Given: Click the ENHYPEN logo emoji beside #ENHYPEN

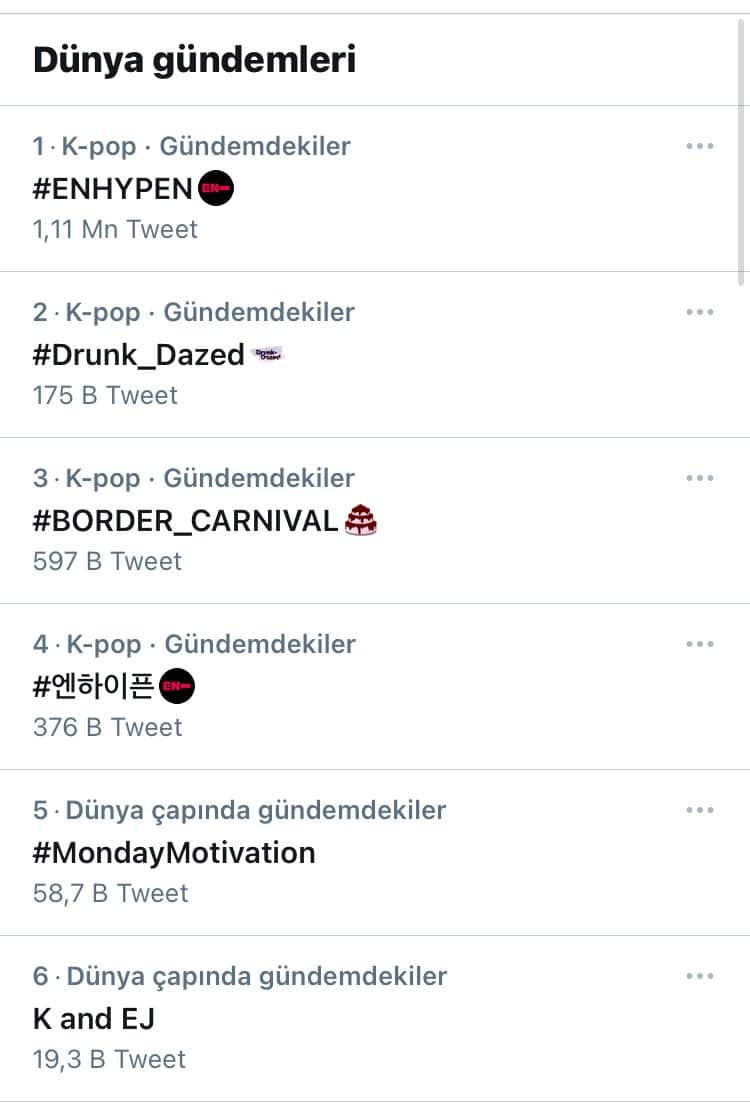Looking at the screenshot, I should [x=216, y=188].
